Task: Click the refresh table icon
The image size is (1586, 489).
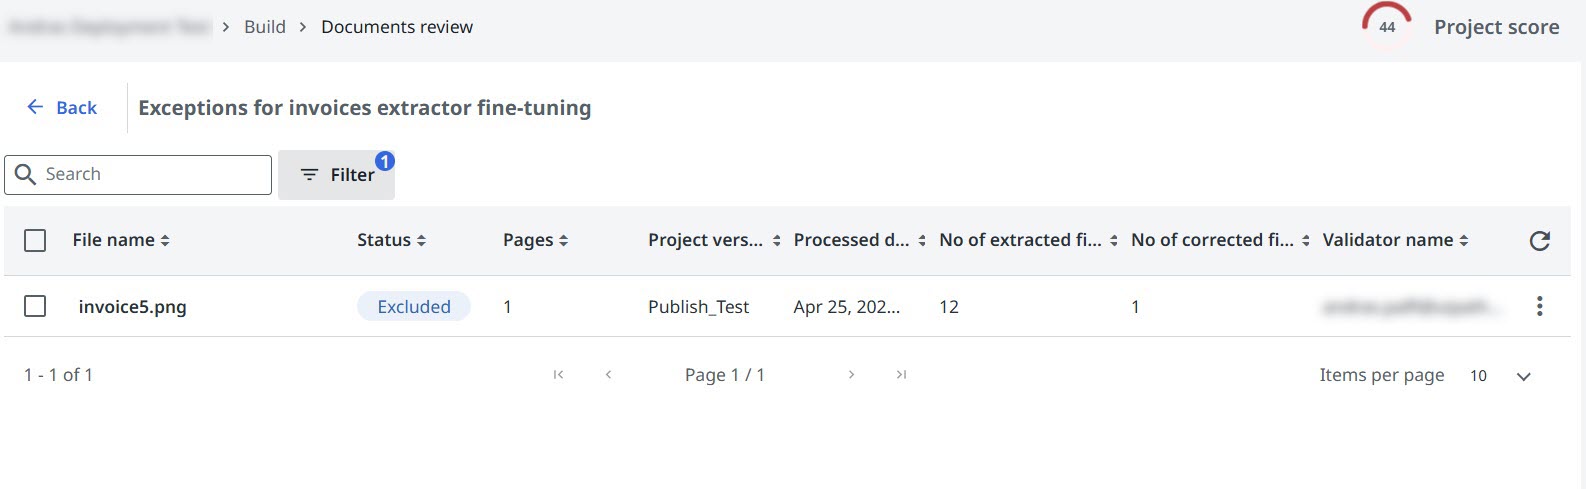Action: [x=1540, y=240]
